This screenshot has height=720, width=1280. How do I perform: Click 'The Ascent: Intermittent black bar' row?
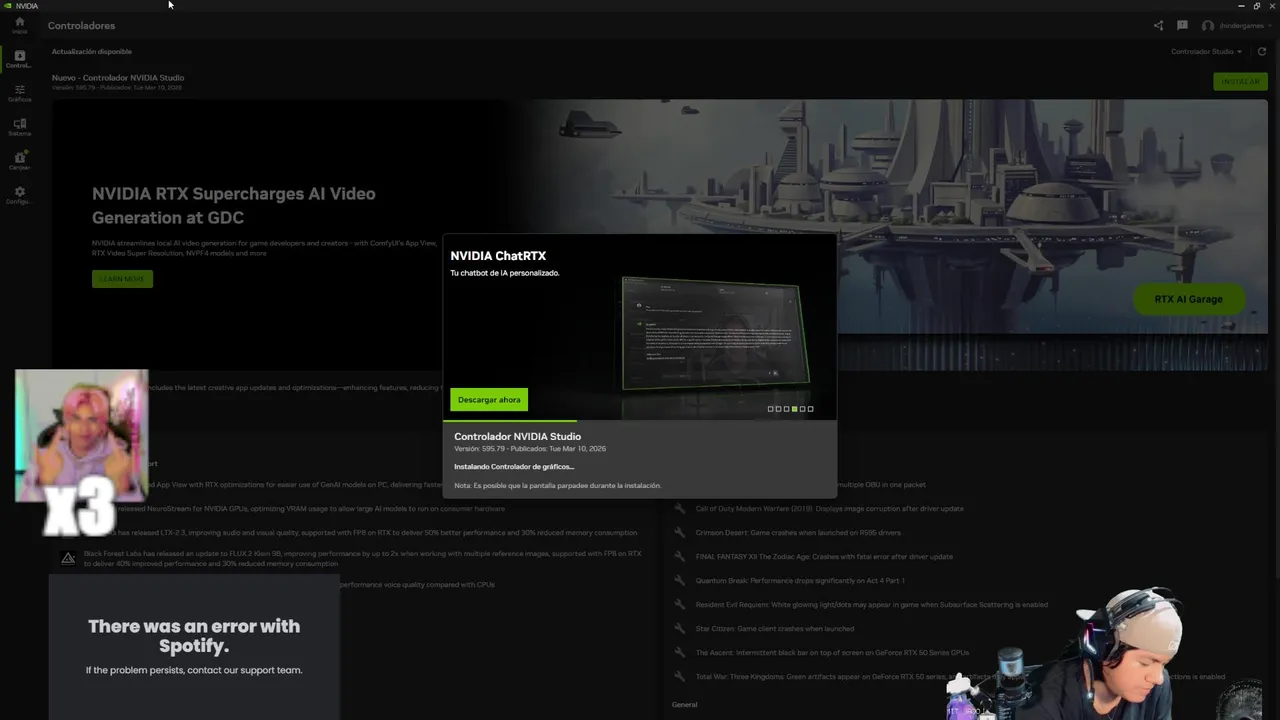coord(832,652)
